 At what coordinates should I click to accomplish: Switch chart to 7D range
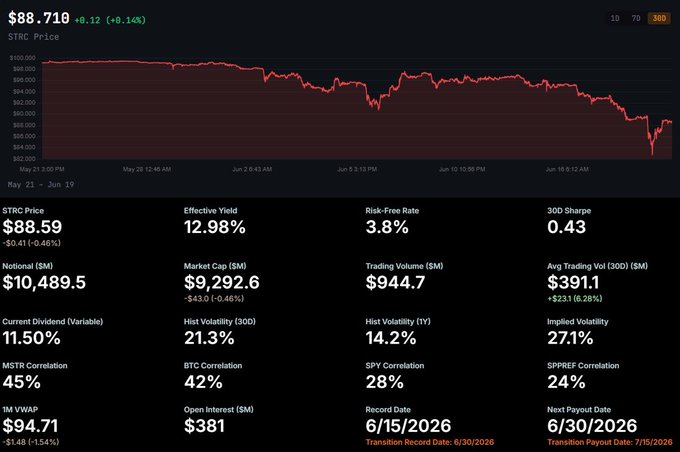(636, 18)
